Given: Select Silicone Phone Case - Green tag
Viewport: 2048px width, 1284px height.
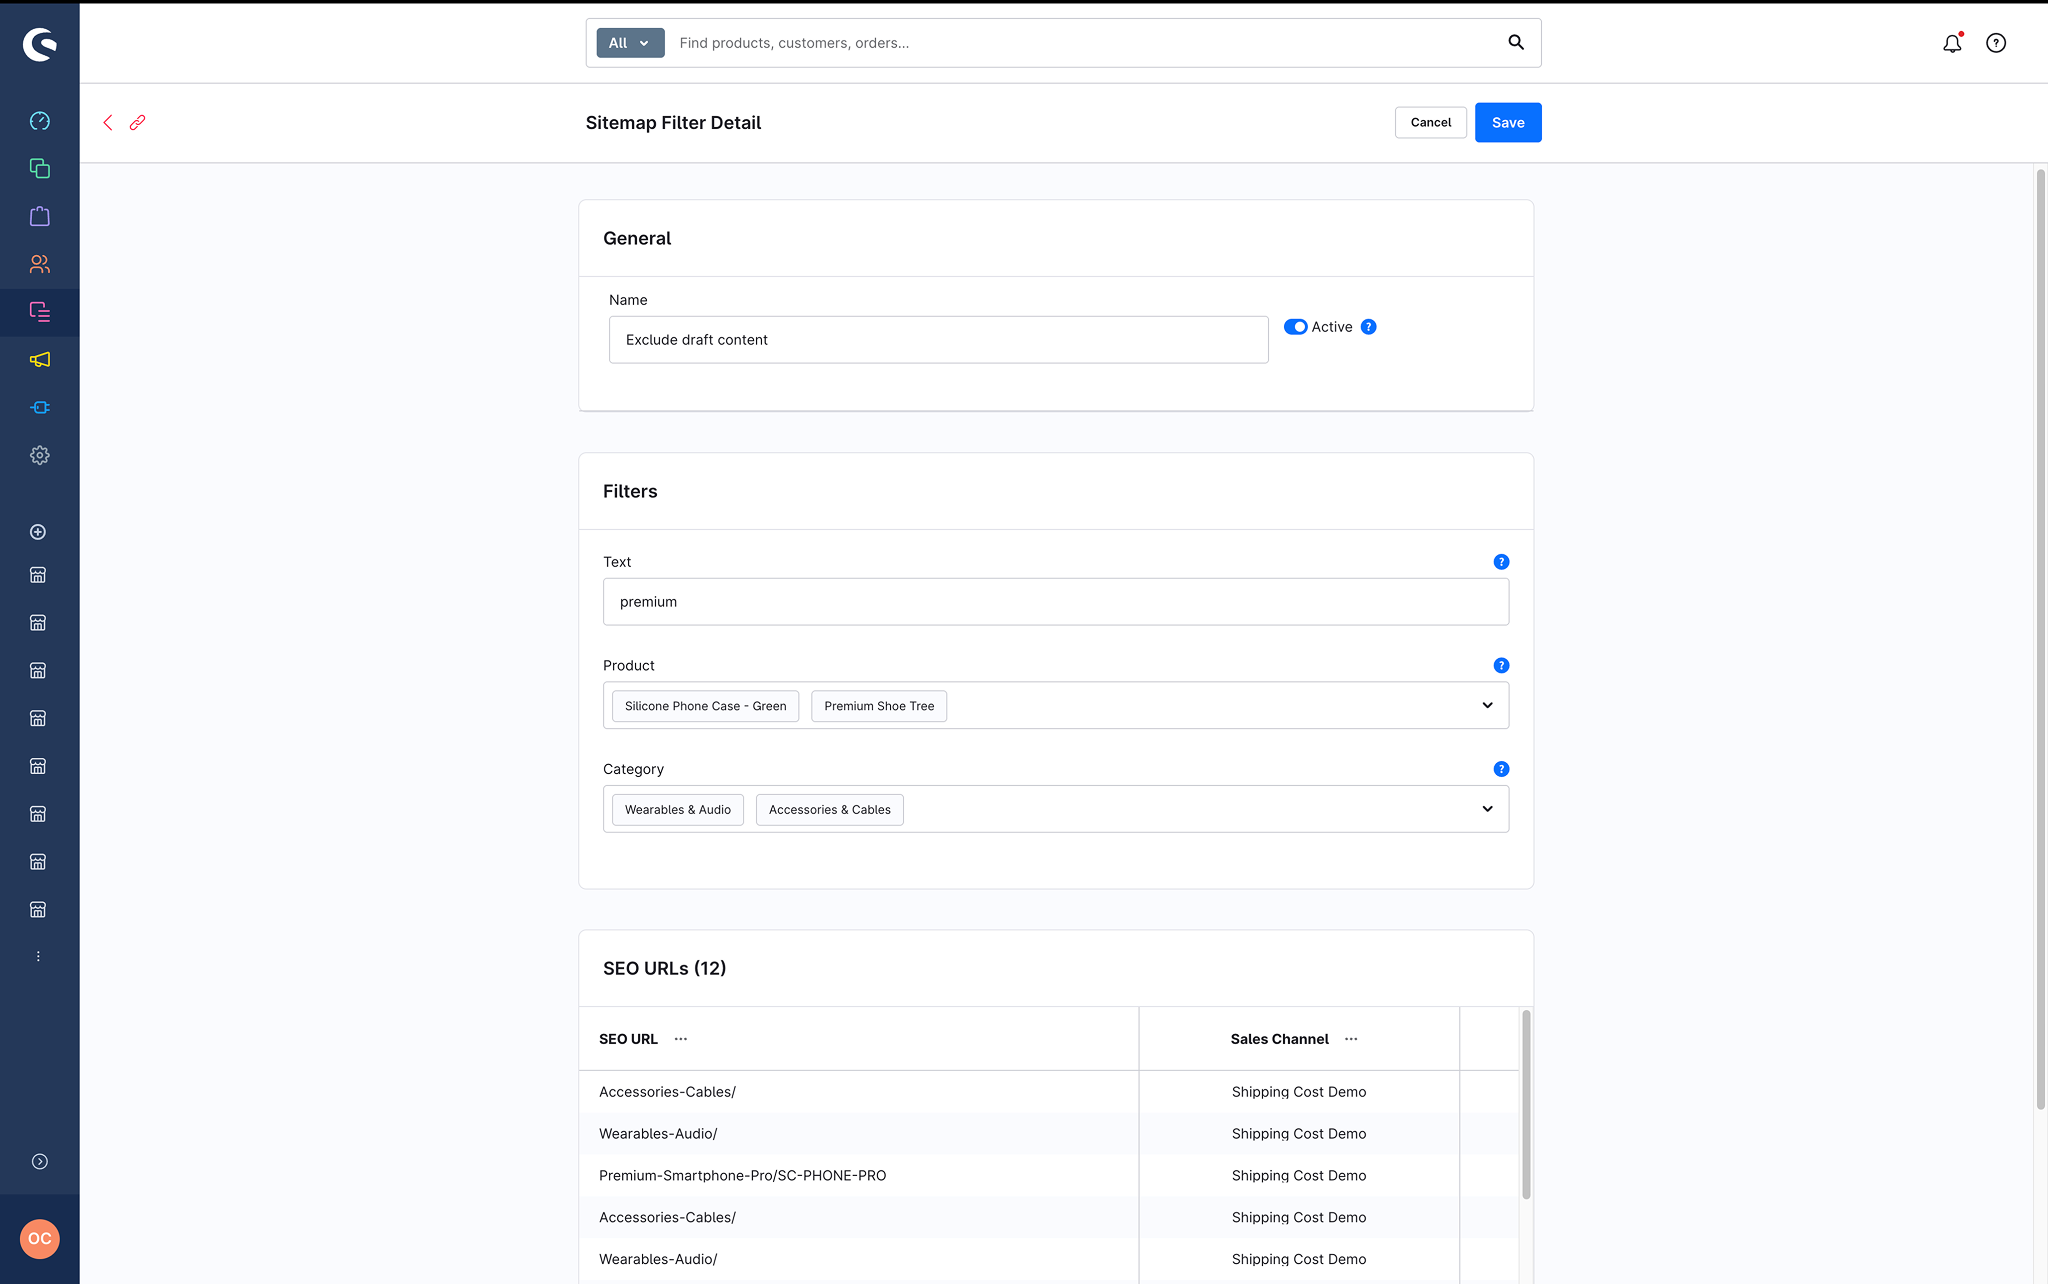Looking at the screenshot, I should click(x=705, y=706).
